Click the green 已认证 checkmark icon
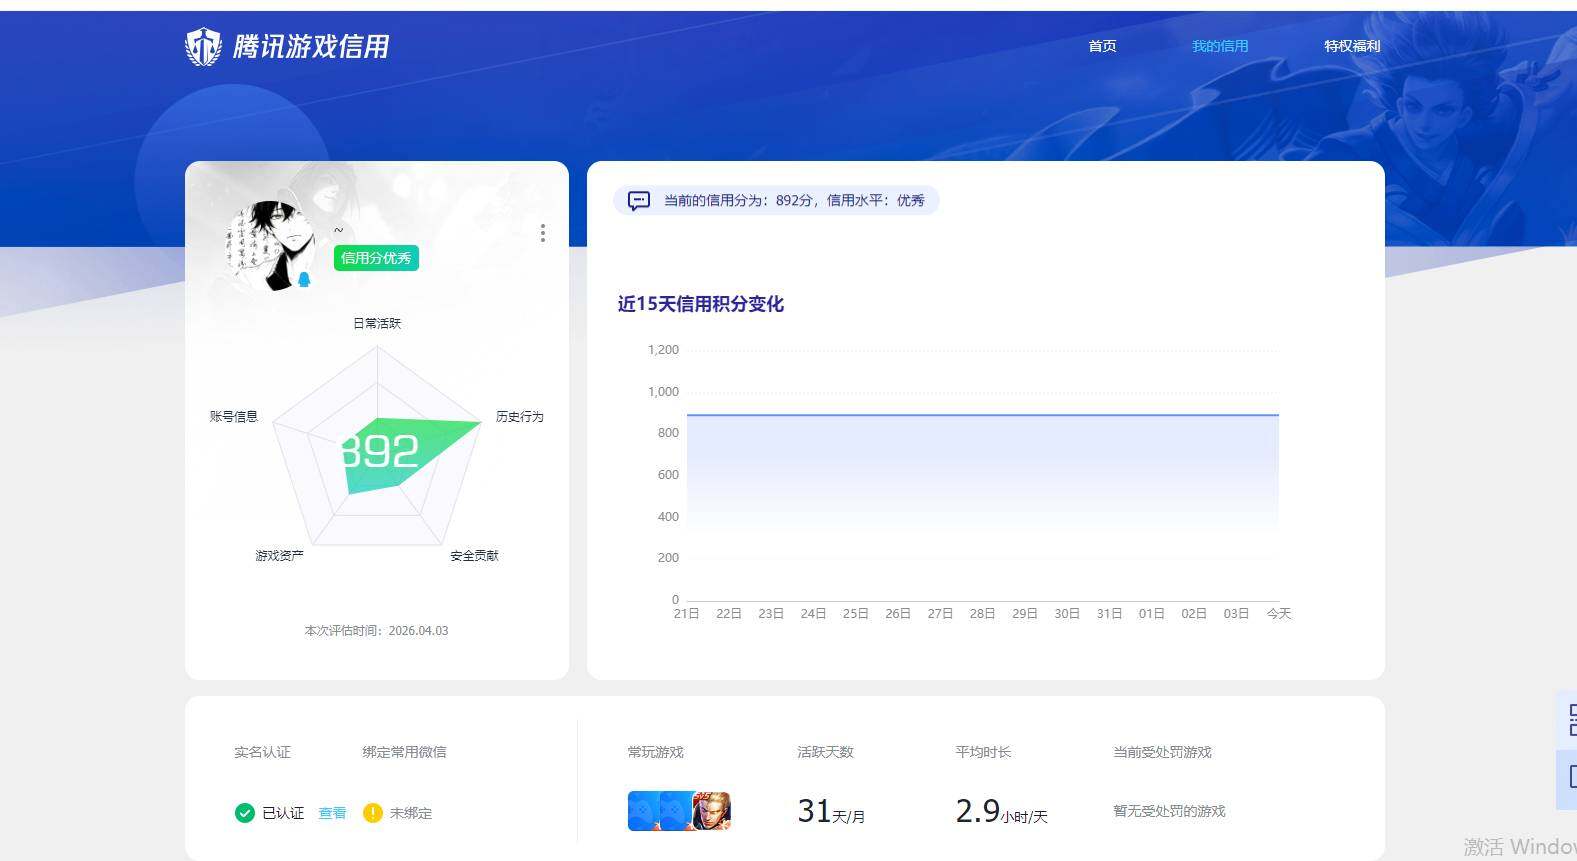 (x=245, y=813)
